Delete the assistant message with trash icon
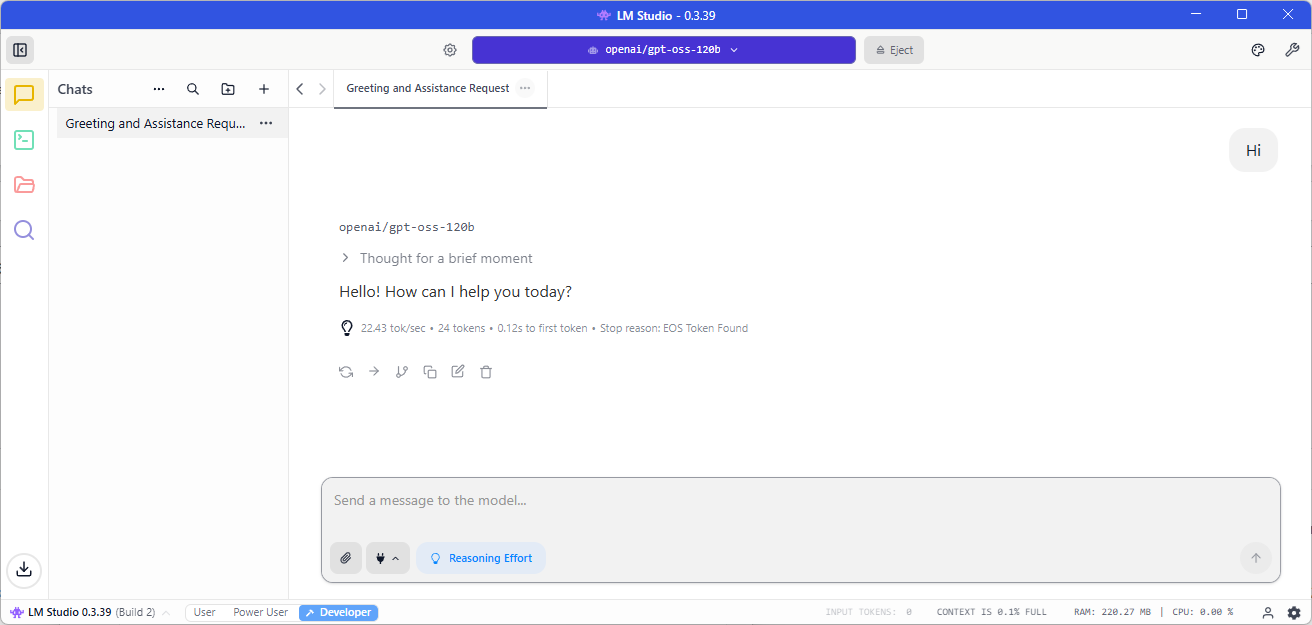 (x=486, y=372)
